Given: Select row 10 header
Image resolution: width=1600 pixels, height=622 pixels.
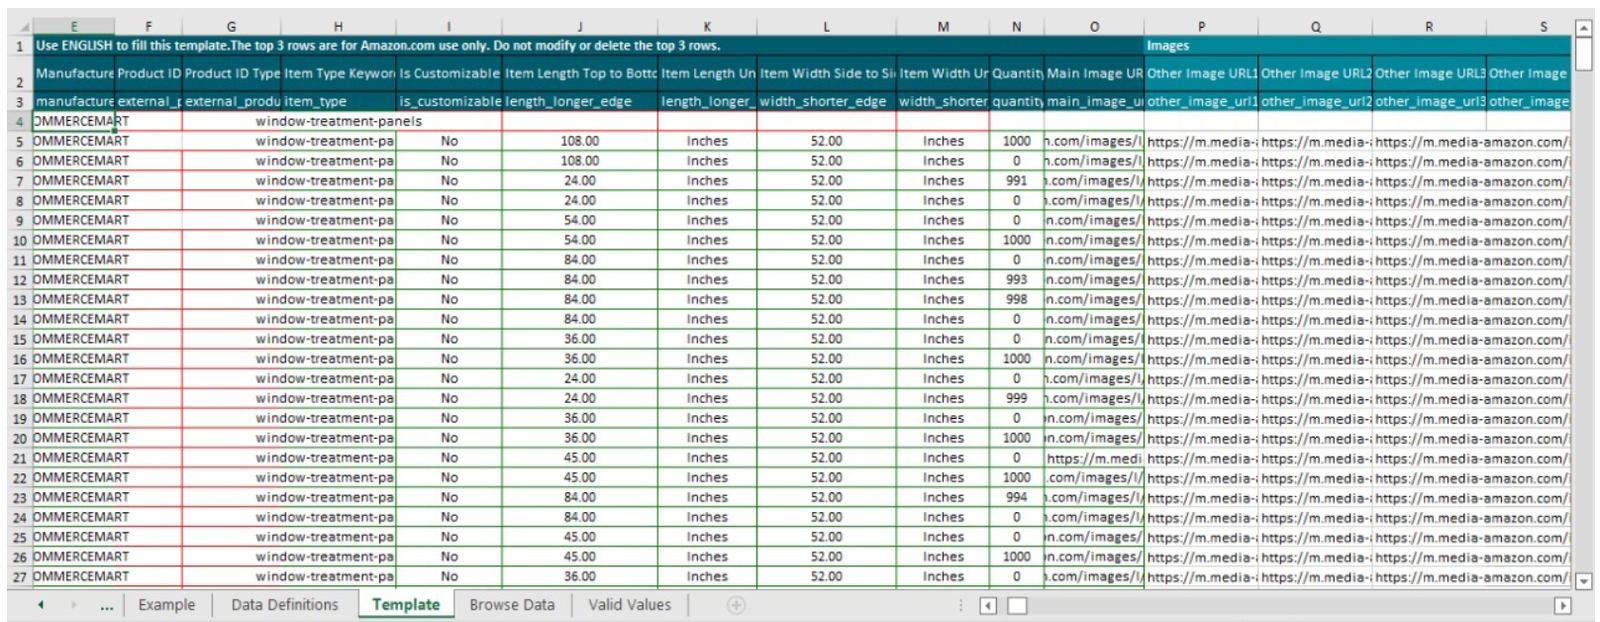Looking at the screenshot, I should point(19,241).
